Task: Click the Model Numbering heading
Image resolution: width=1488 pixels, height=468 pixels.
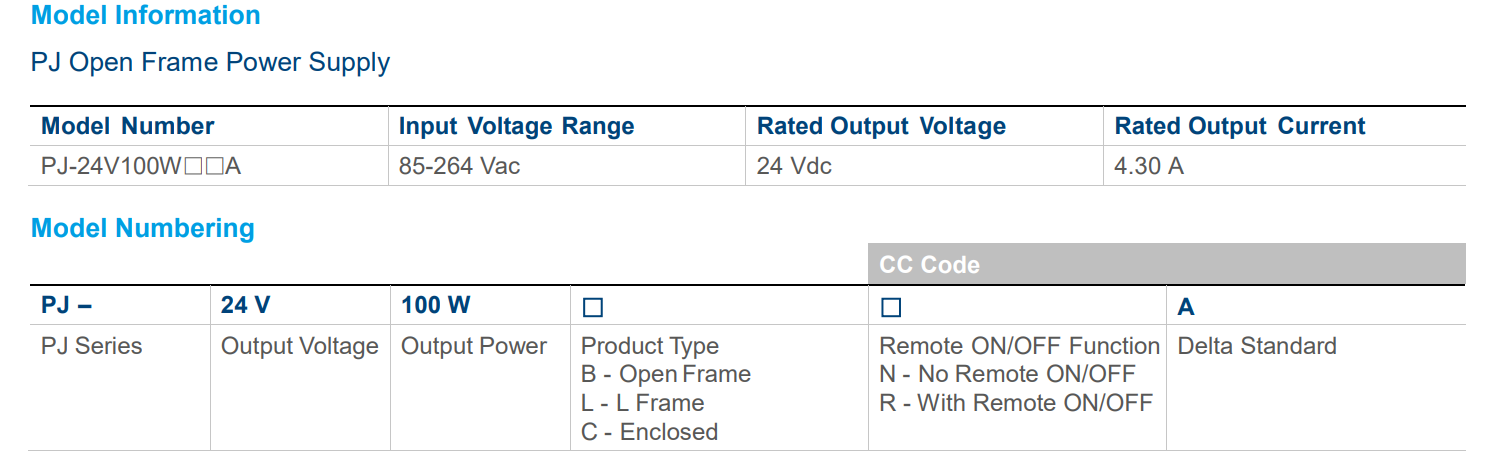Action: [143, 228]
